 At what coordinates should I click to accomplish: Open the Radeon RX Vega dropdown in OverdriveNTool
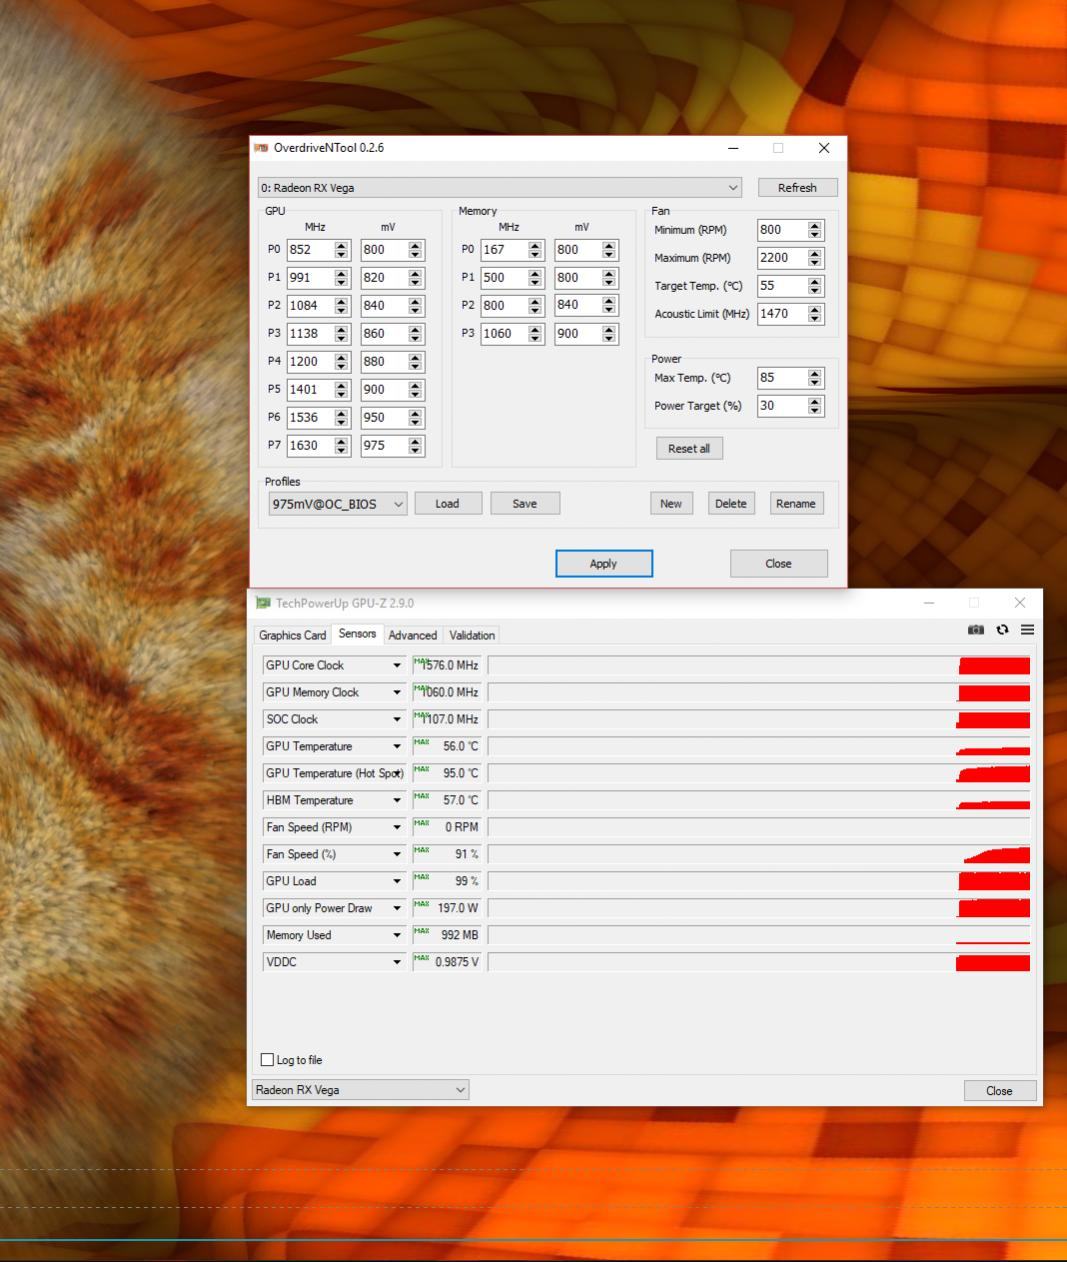[x=499, y=187]
